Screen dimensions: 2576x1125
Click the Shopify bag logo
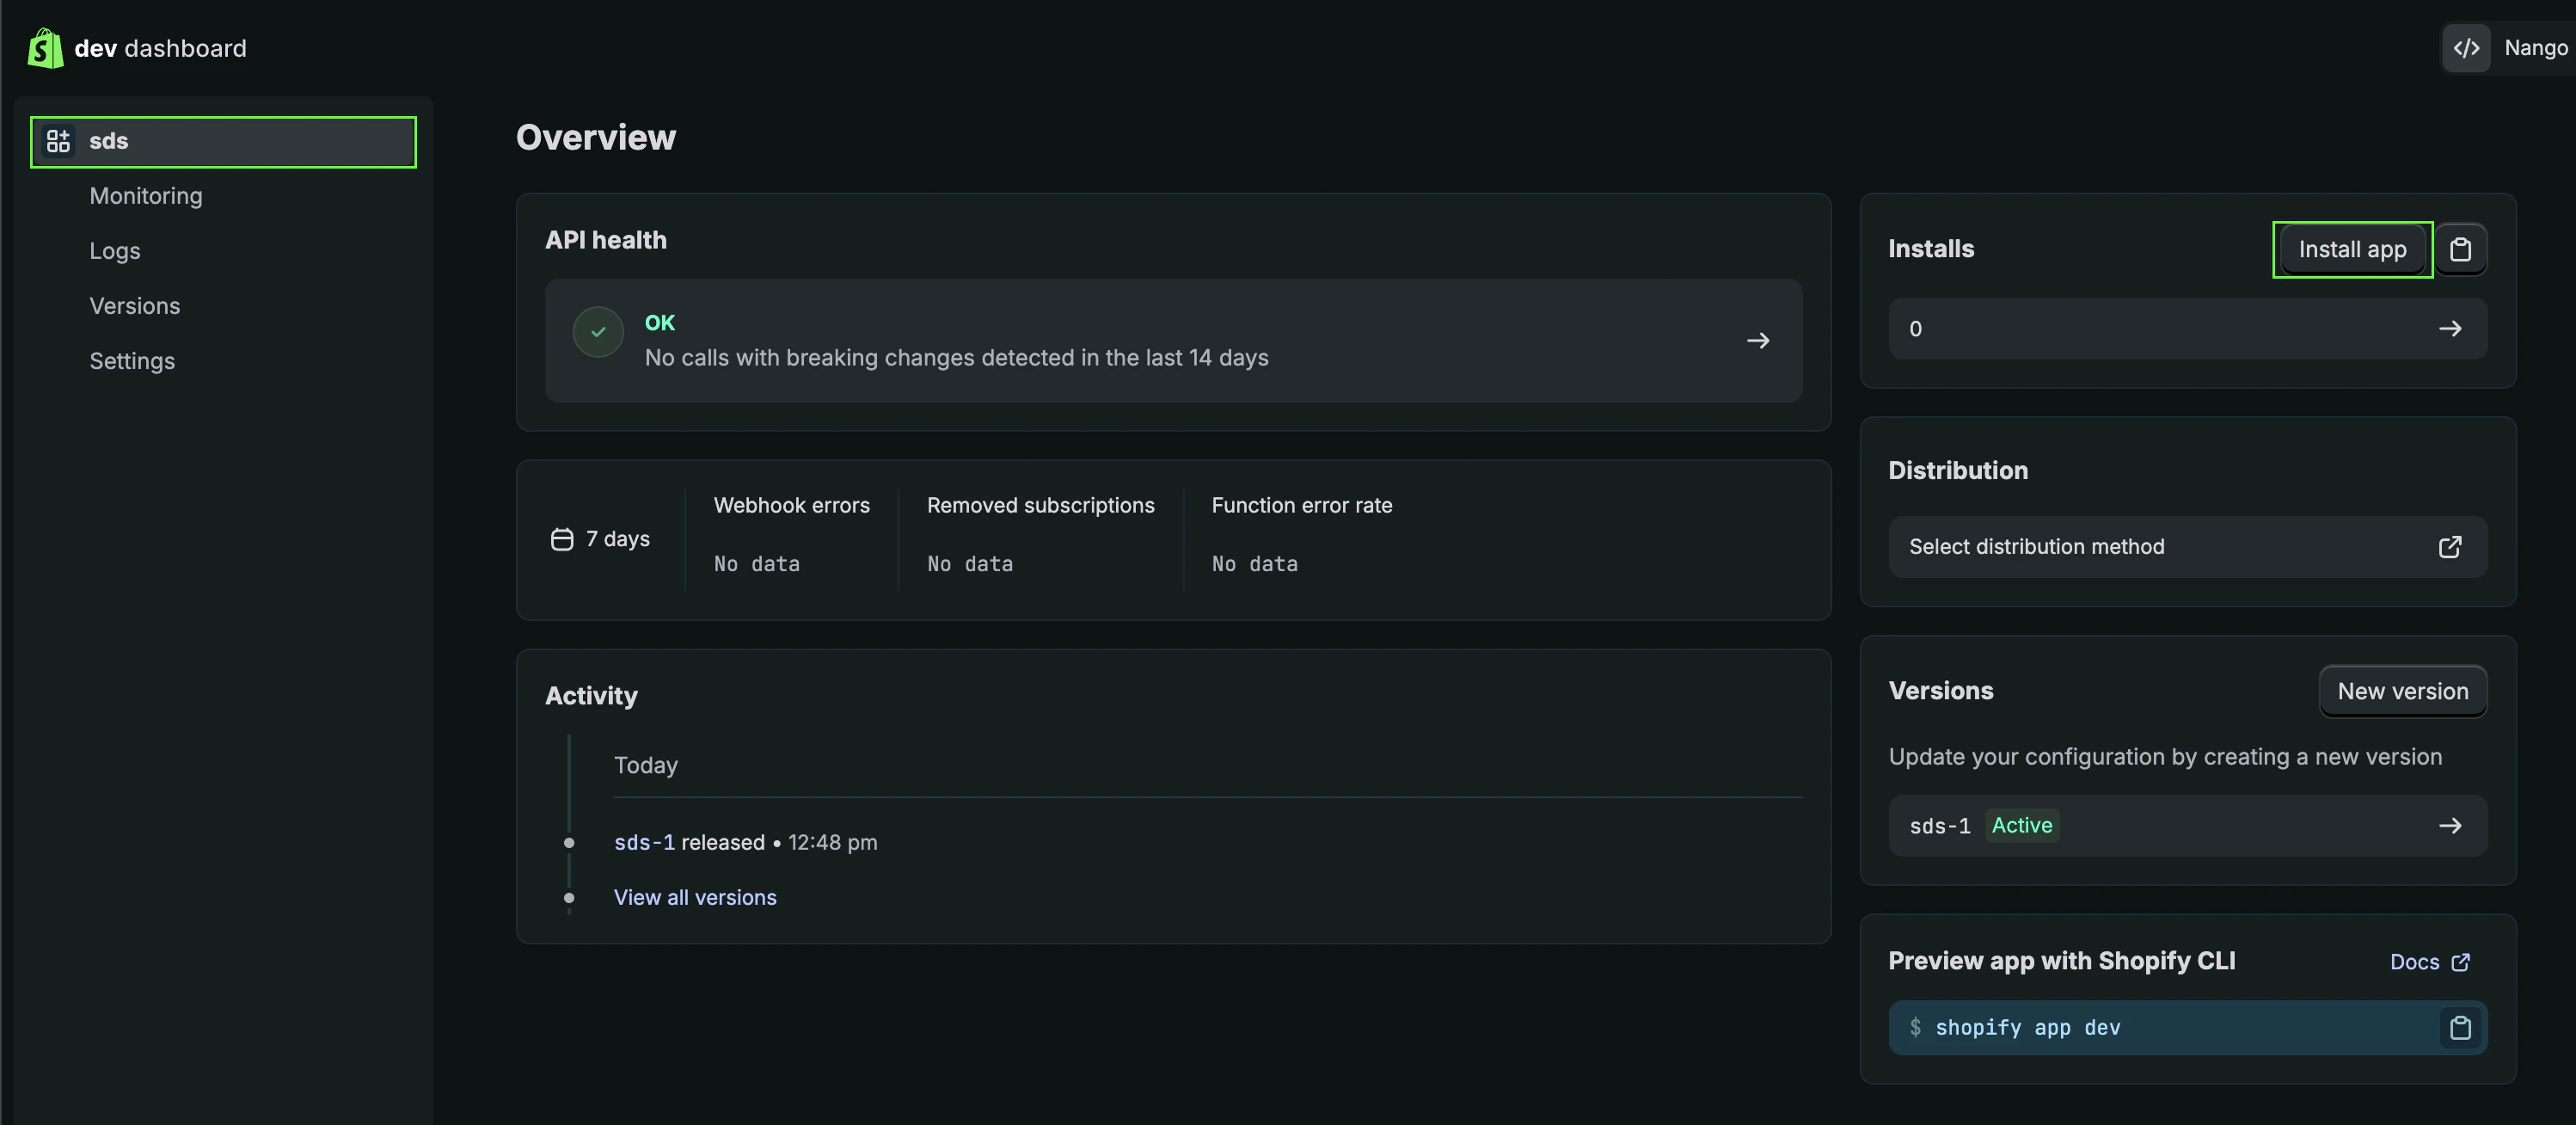(x=45, y=48)
